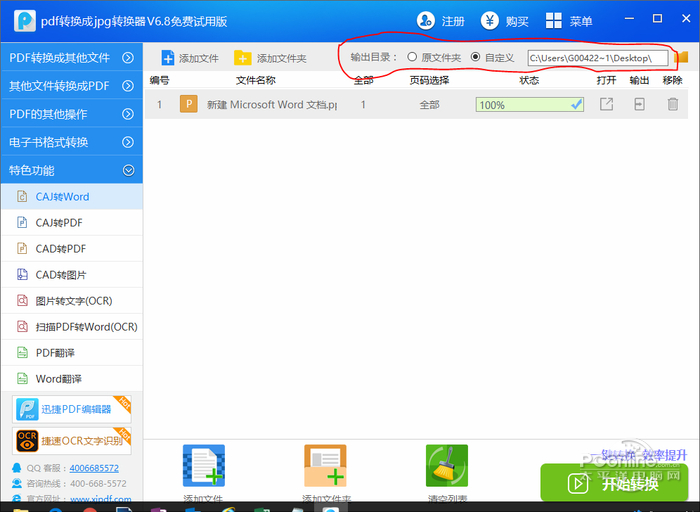
Task: Minimize the converter window
Action: pos(629,18)
